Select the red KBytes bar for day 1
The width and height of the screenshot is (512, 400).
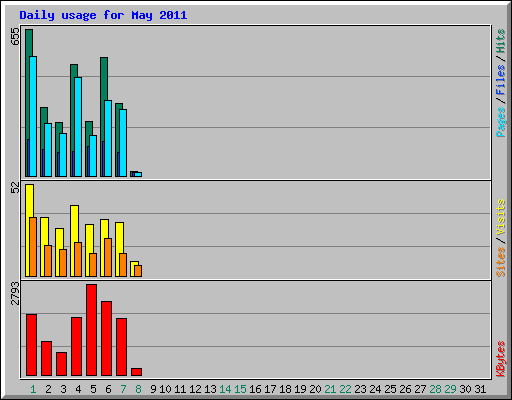point(31,345)
